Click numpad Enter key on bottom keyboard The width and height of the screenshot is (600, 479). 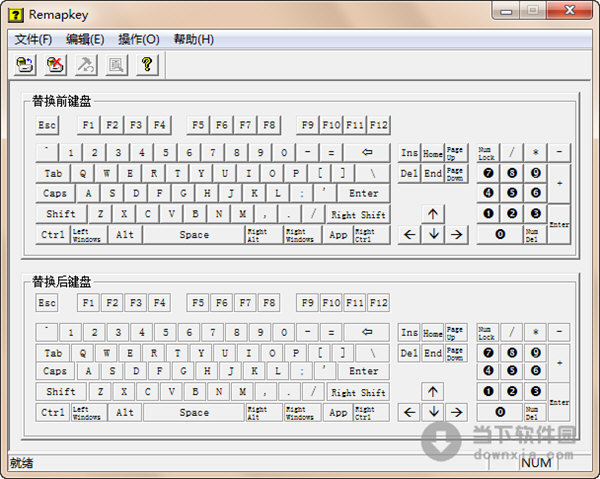[559, 402]
